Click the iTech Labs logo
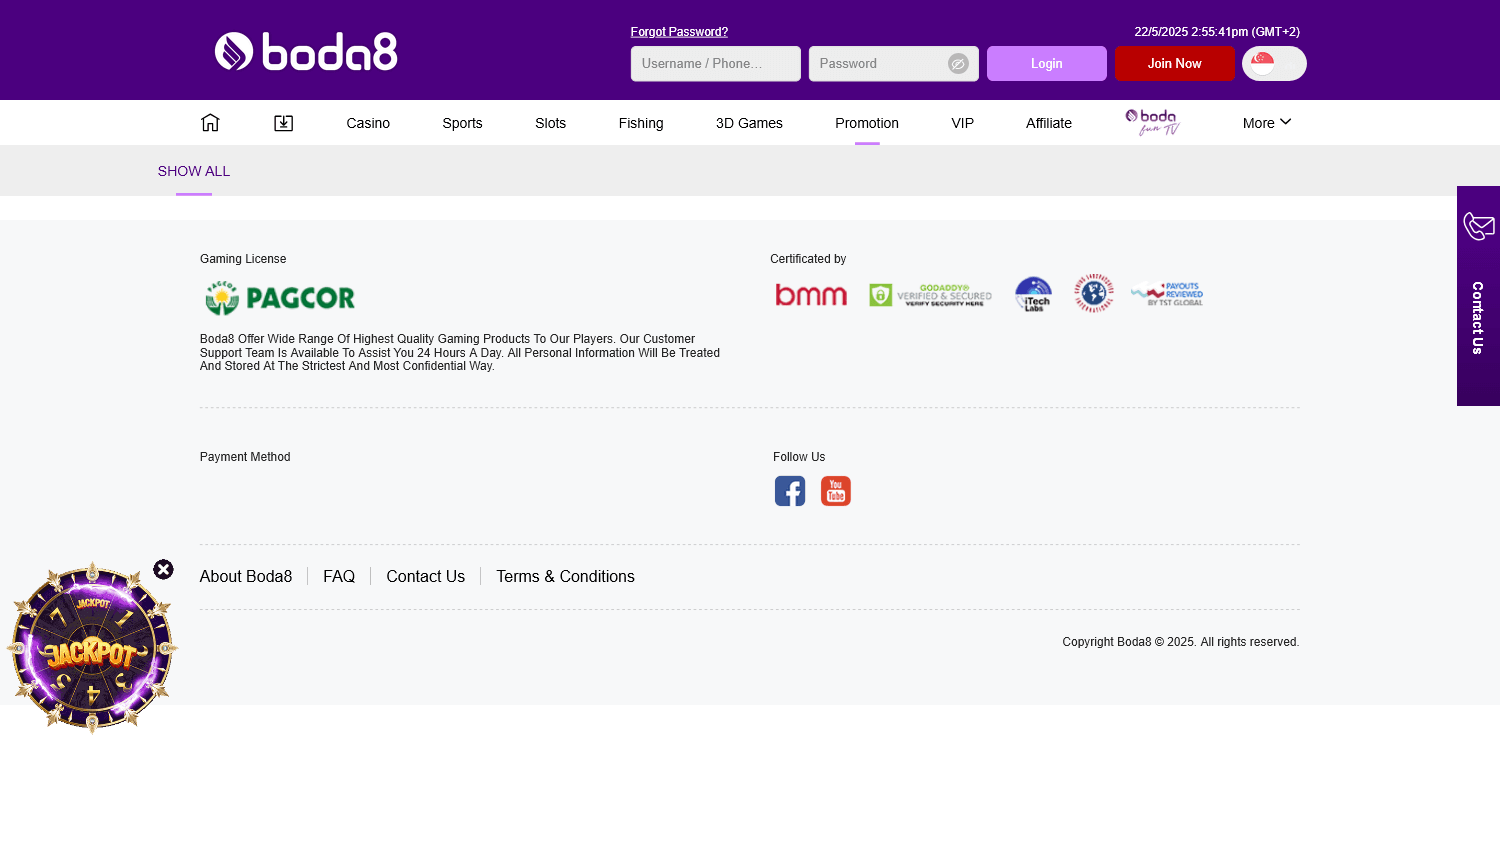Image resolution: width=1500 pixels, height=844 pixels. [1034, 295]
